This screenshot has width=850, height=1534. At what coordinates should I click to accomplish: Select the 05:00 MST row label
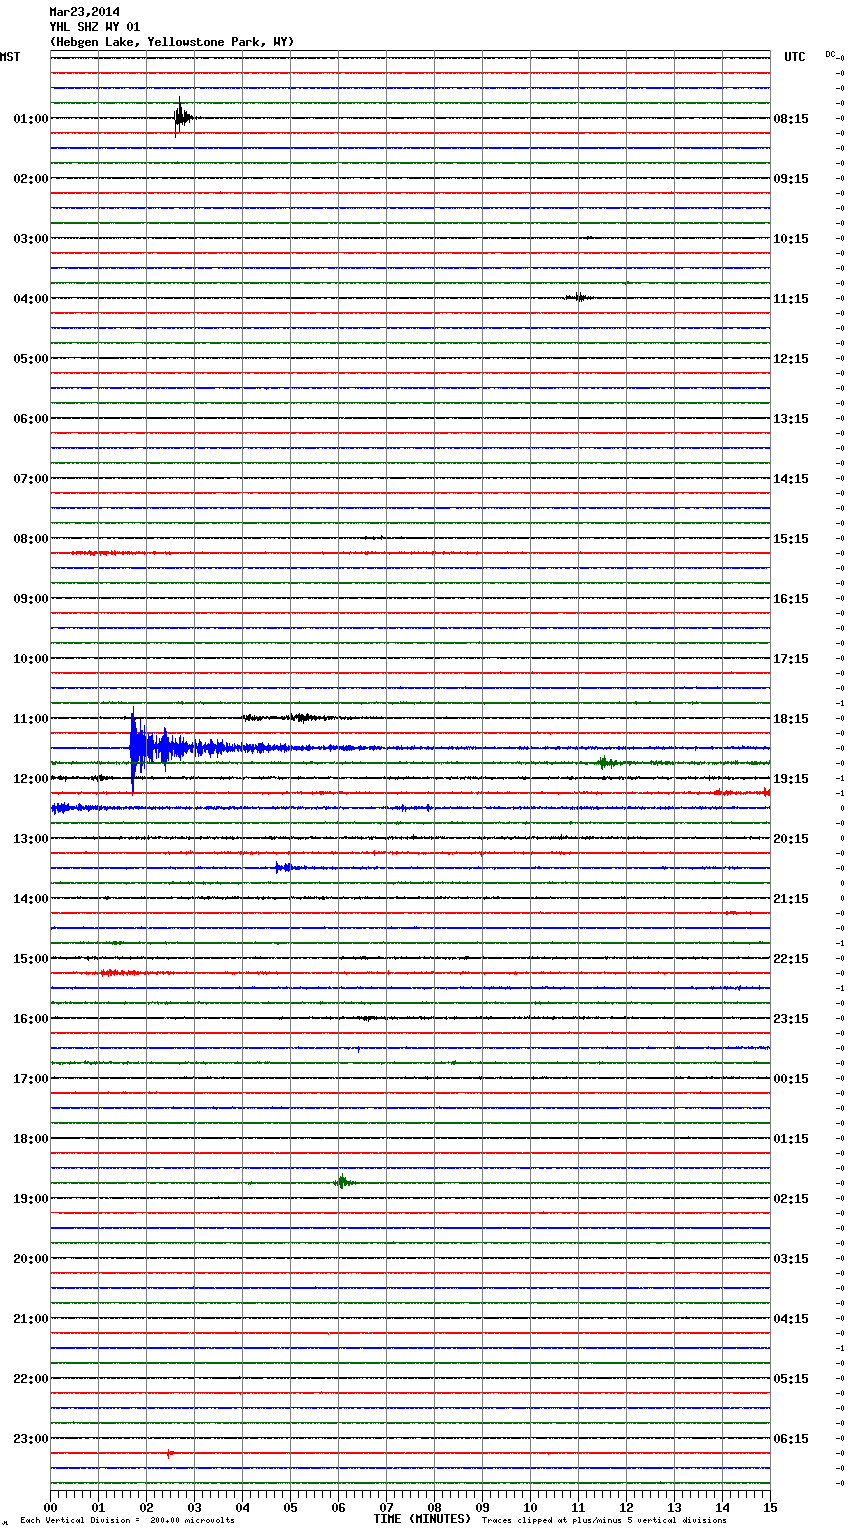[x=31, y=359]
